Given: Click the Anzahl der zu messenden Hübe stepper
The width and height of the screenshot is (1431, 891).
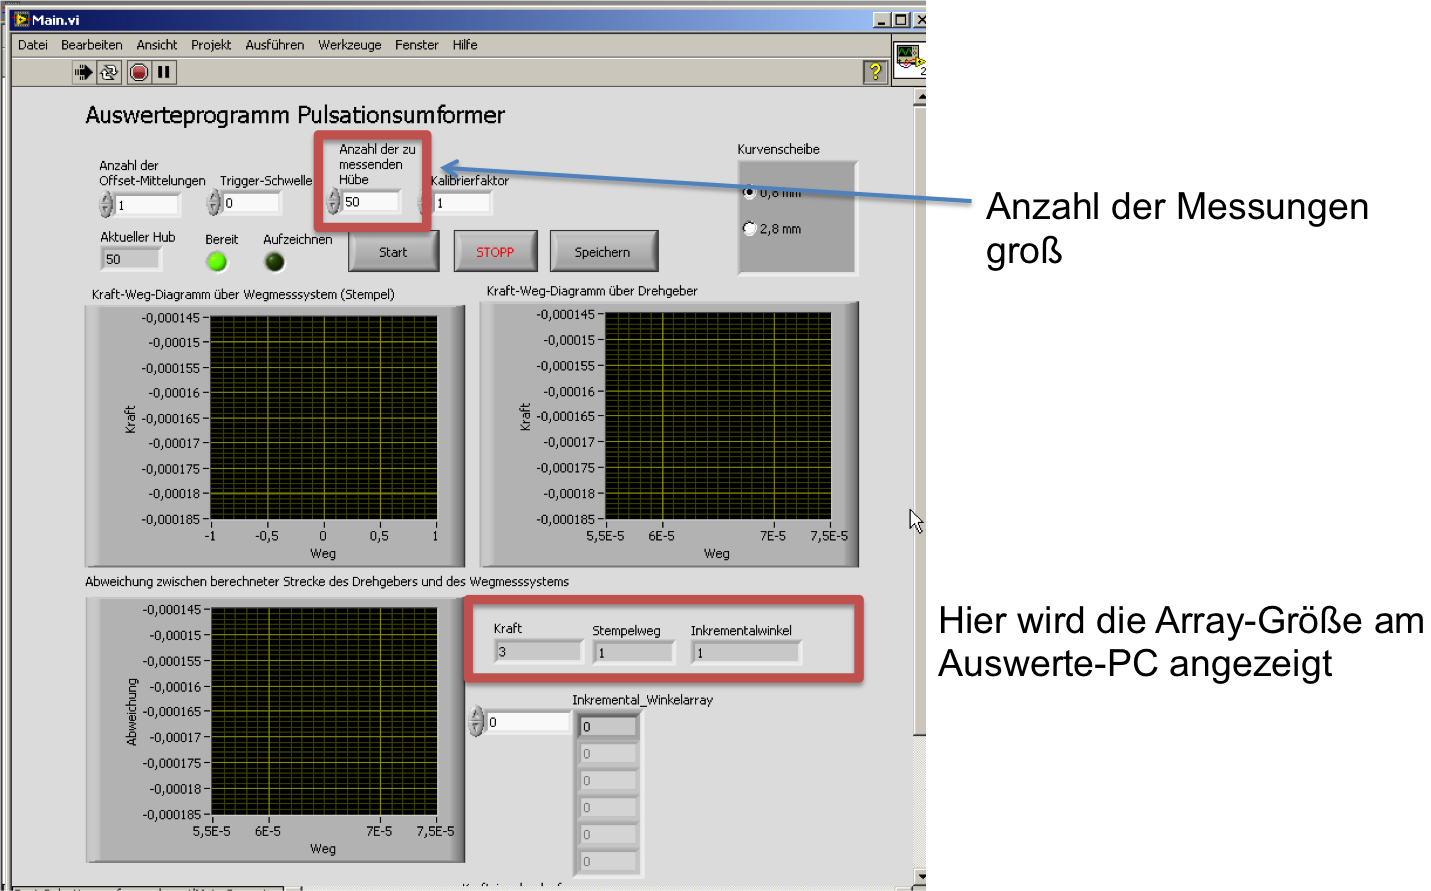Looking at the screenshot, I should [334, 201].
